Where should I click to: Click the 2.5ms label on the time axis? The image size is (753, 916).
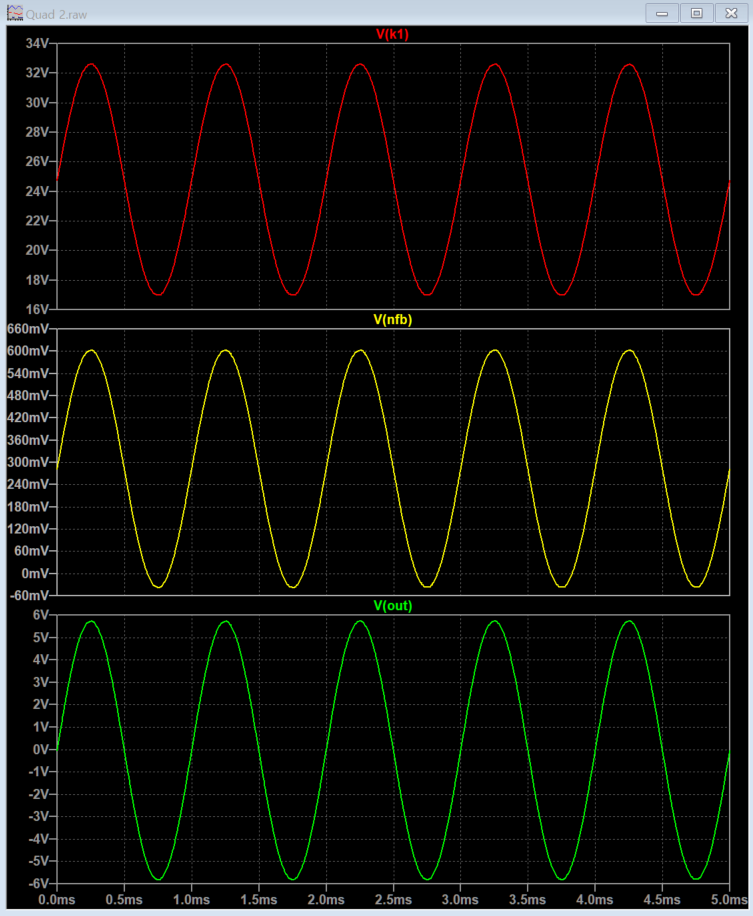[393, 902]
